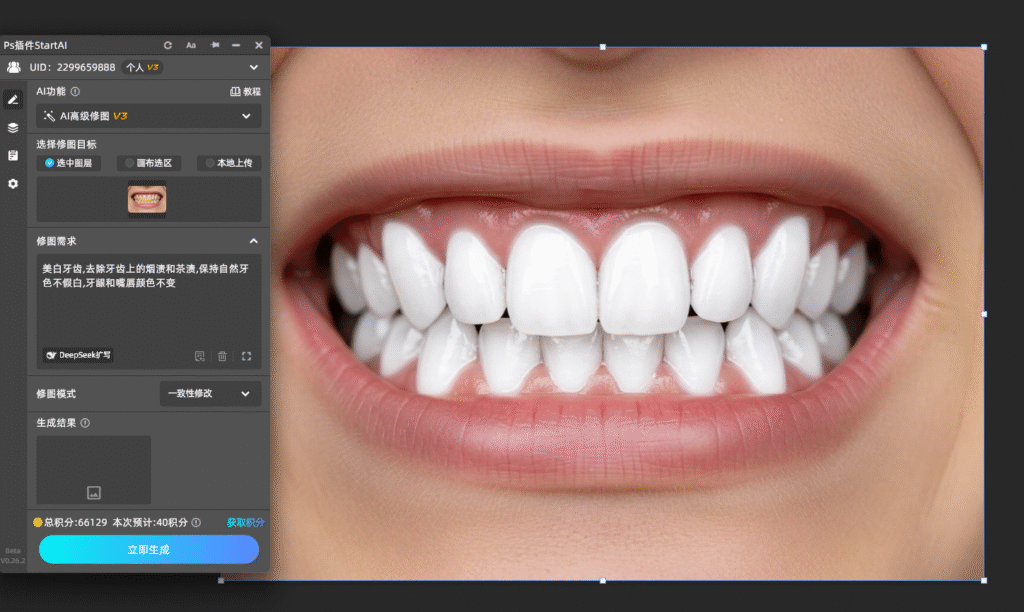Collapse the 修图需求 section

(253, 241)
